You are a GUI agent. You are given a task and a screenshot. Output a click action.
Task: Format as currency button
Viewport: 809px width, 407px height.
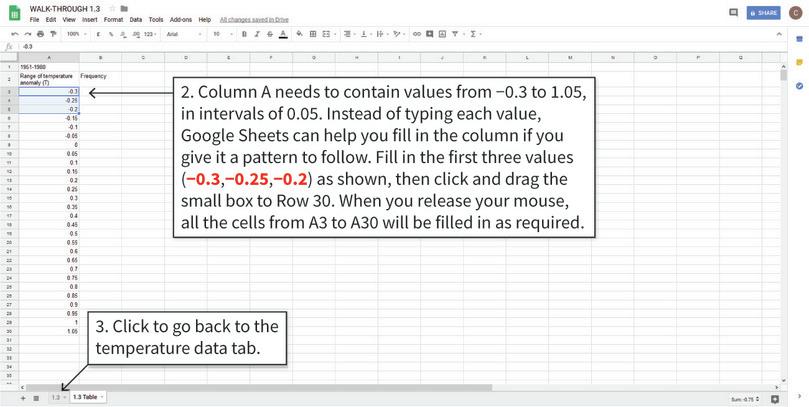coord(98,34)
